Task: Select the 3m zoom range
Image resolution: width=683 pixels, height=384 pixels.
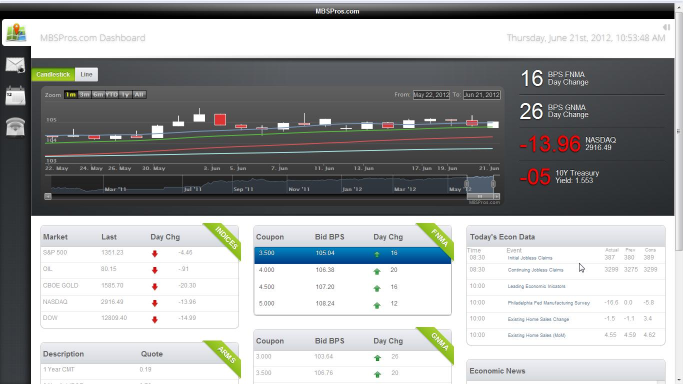Action: pos(85,94)
